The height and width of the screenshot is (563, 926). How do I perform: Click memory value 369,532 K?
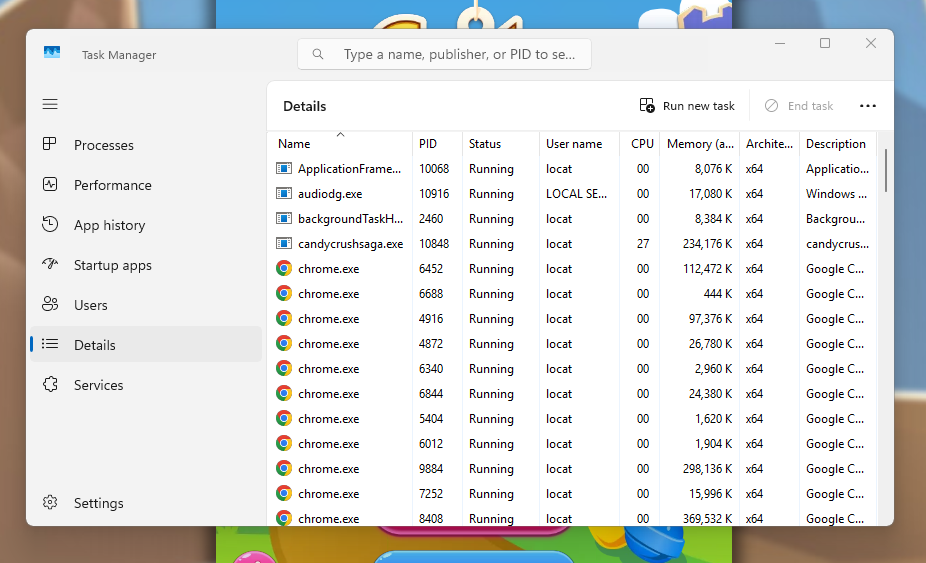tap(707, 519)
